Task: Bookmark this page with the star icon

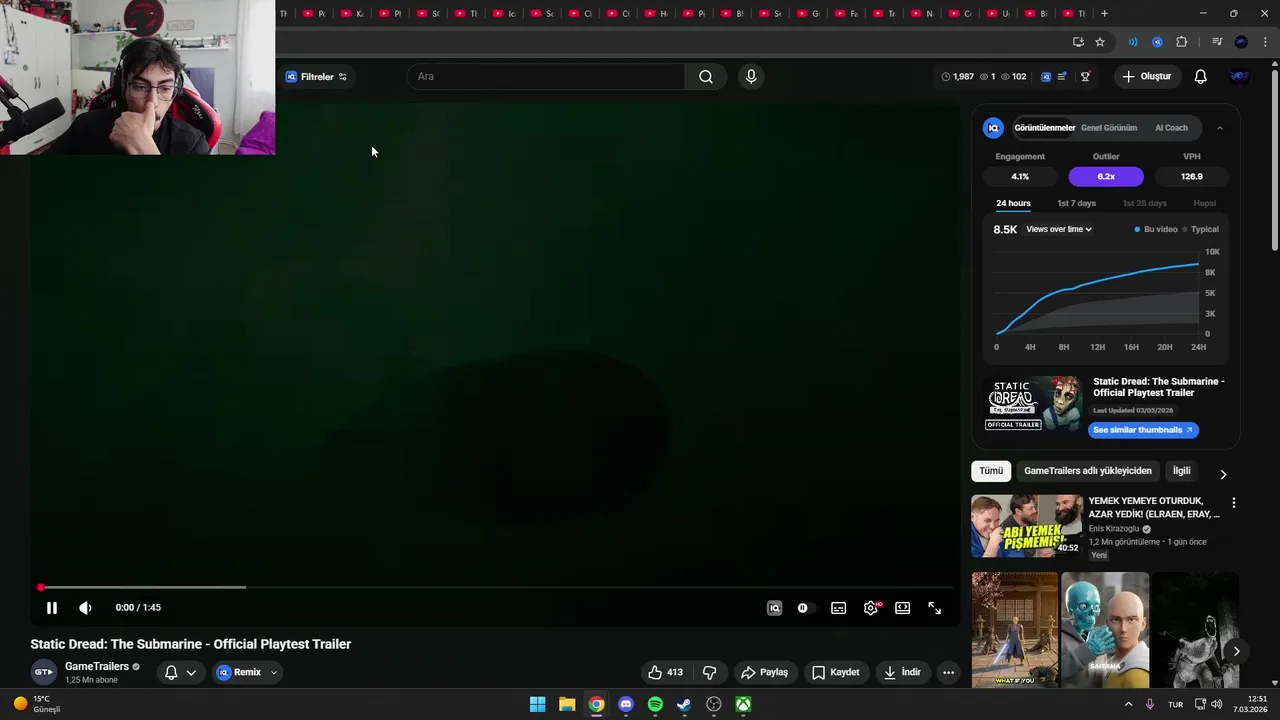Action: 1100,42
